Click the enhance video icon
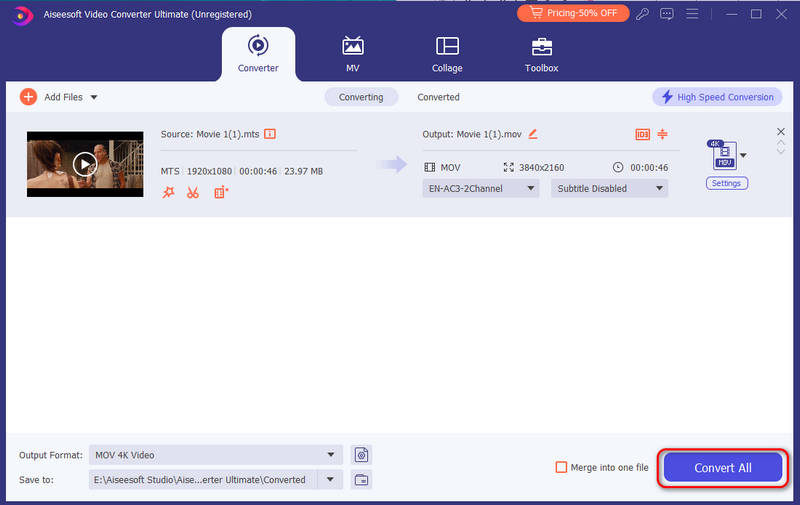Viewport: 800px width, 505px height. (x=221, y=192)
